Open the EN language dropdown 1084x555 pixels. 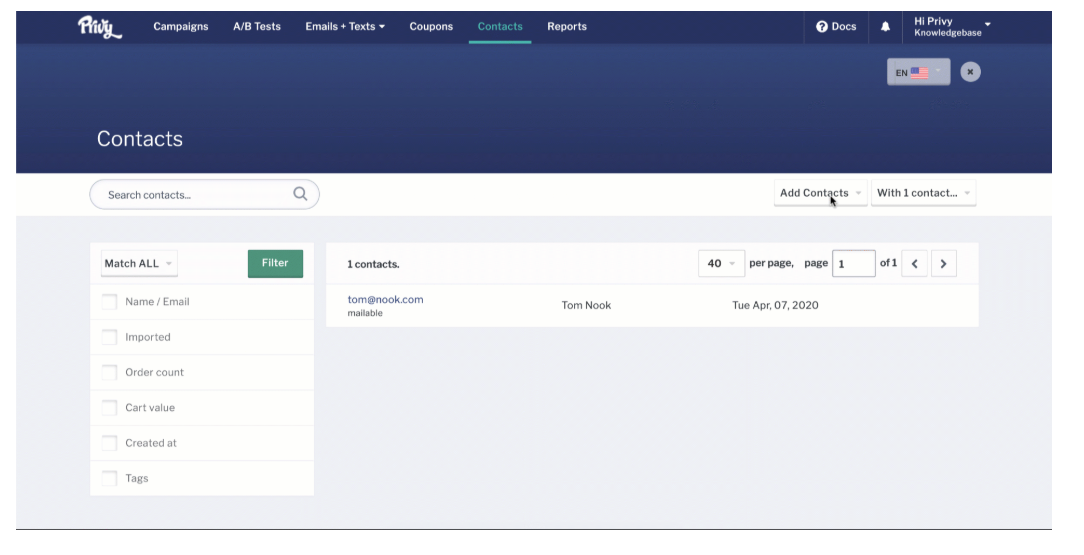pos(918,72)
